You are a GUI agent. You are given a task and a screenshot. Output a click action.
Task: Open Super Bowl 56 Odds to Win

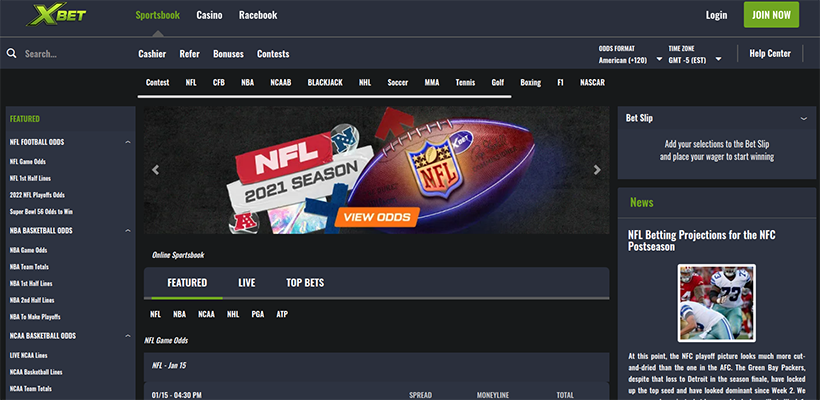pos(41,212)
